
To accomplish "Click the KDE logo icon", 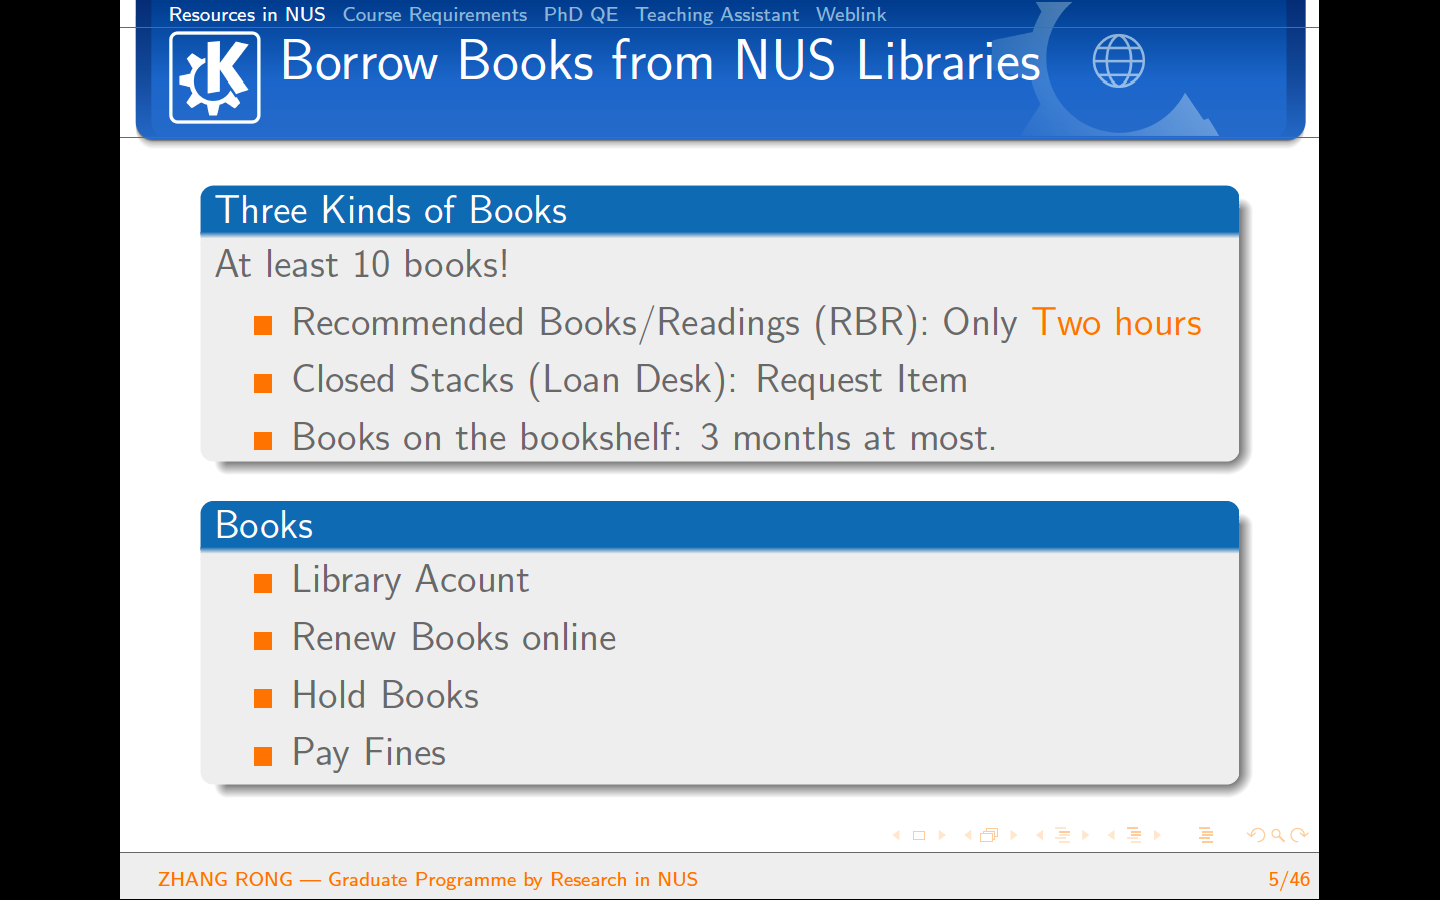I will [x=214, y=77].
